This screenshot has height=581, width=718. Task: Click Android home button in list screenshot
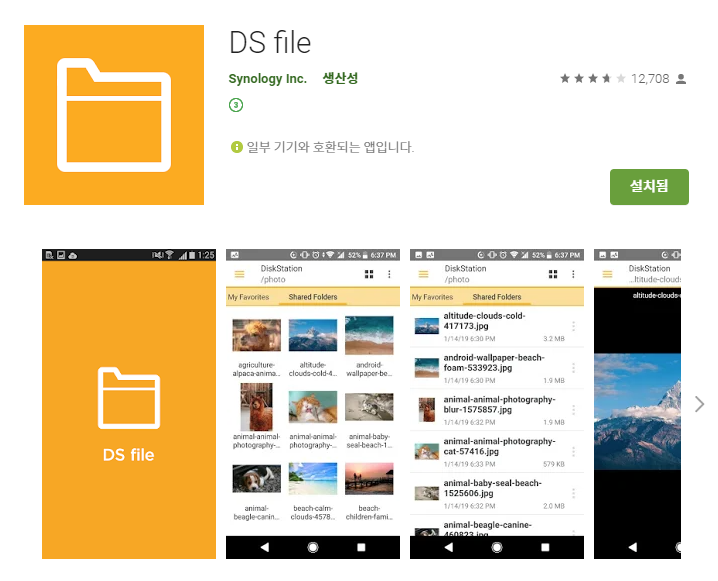(x=497, y=547)
